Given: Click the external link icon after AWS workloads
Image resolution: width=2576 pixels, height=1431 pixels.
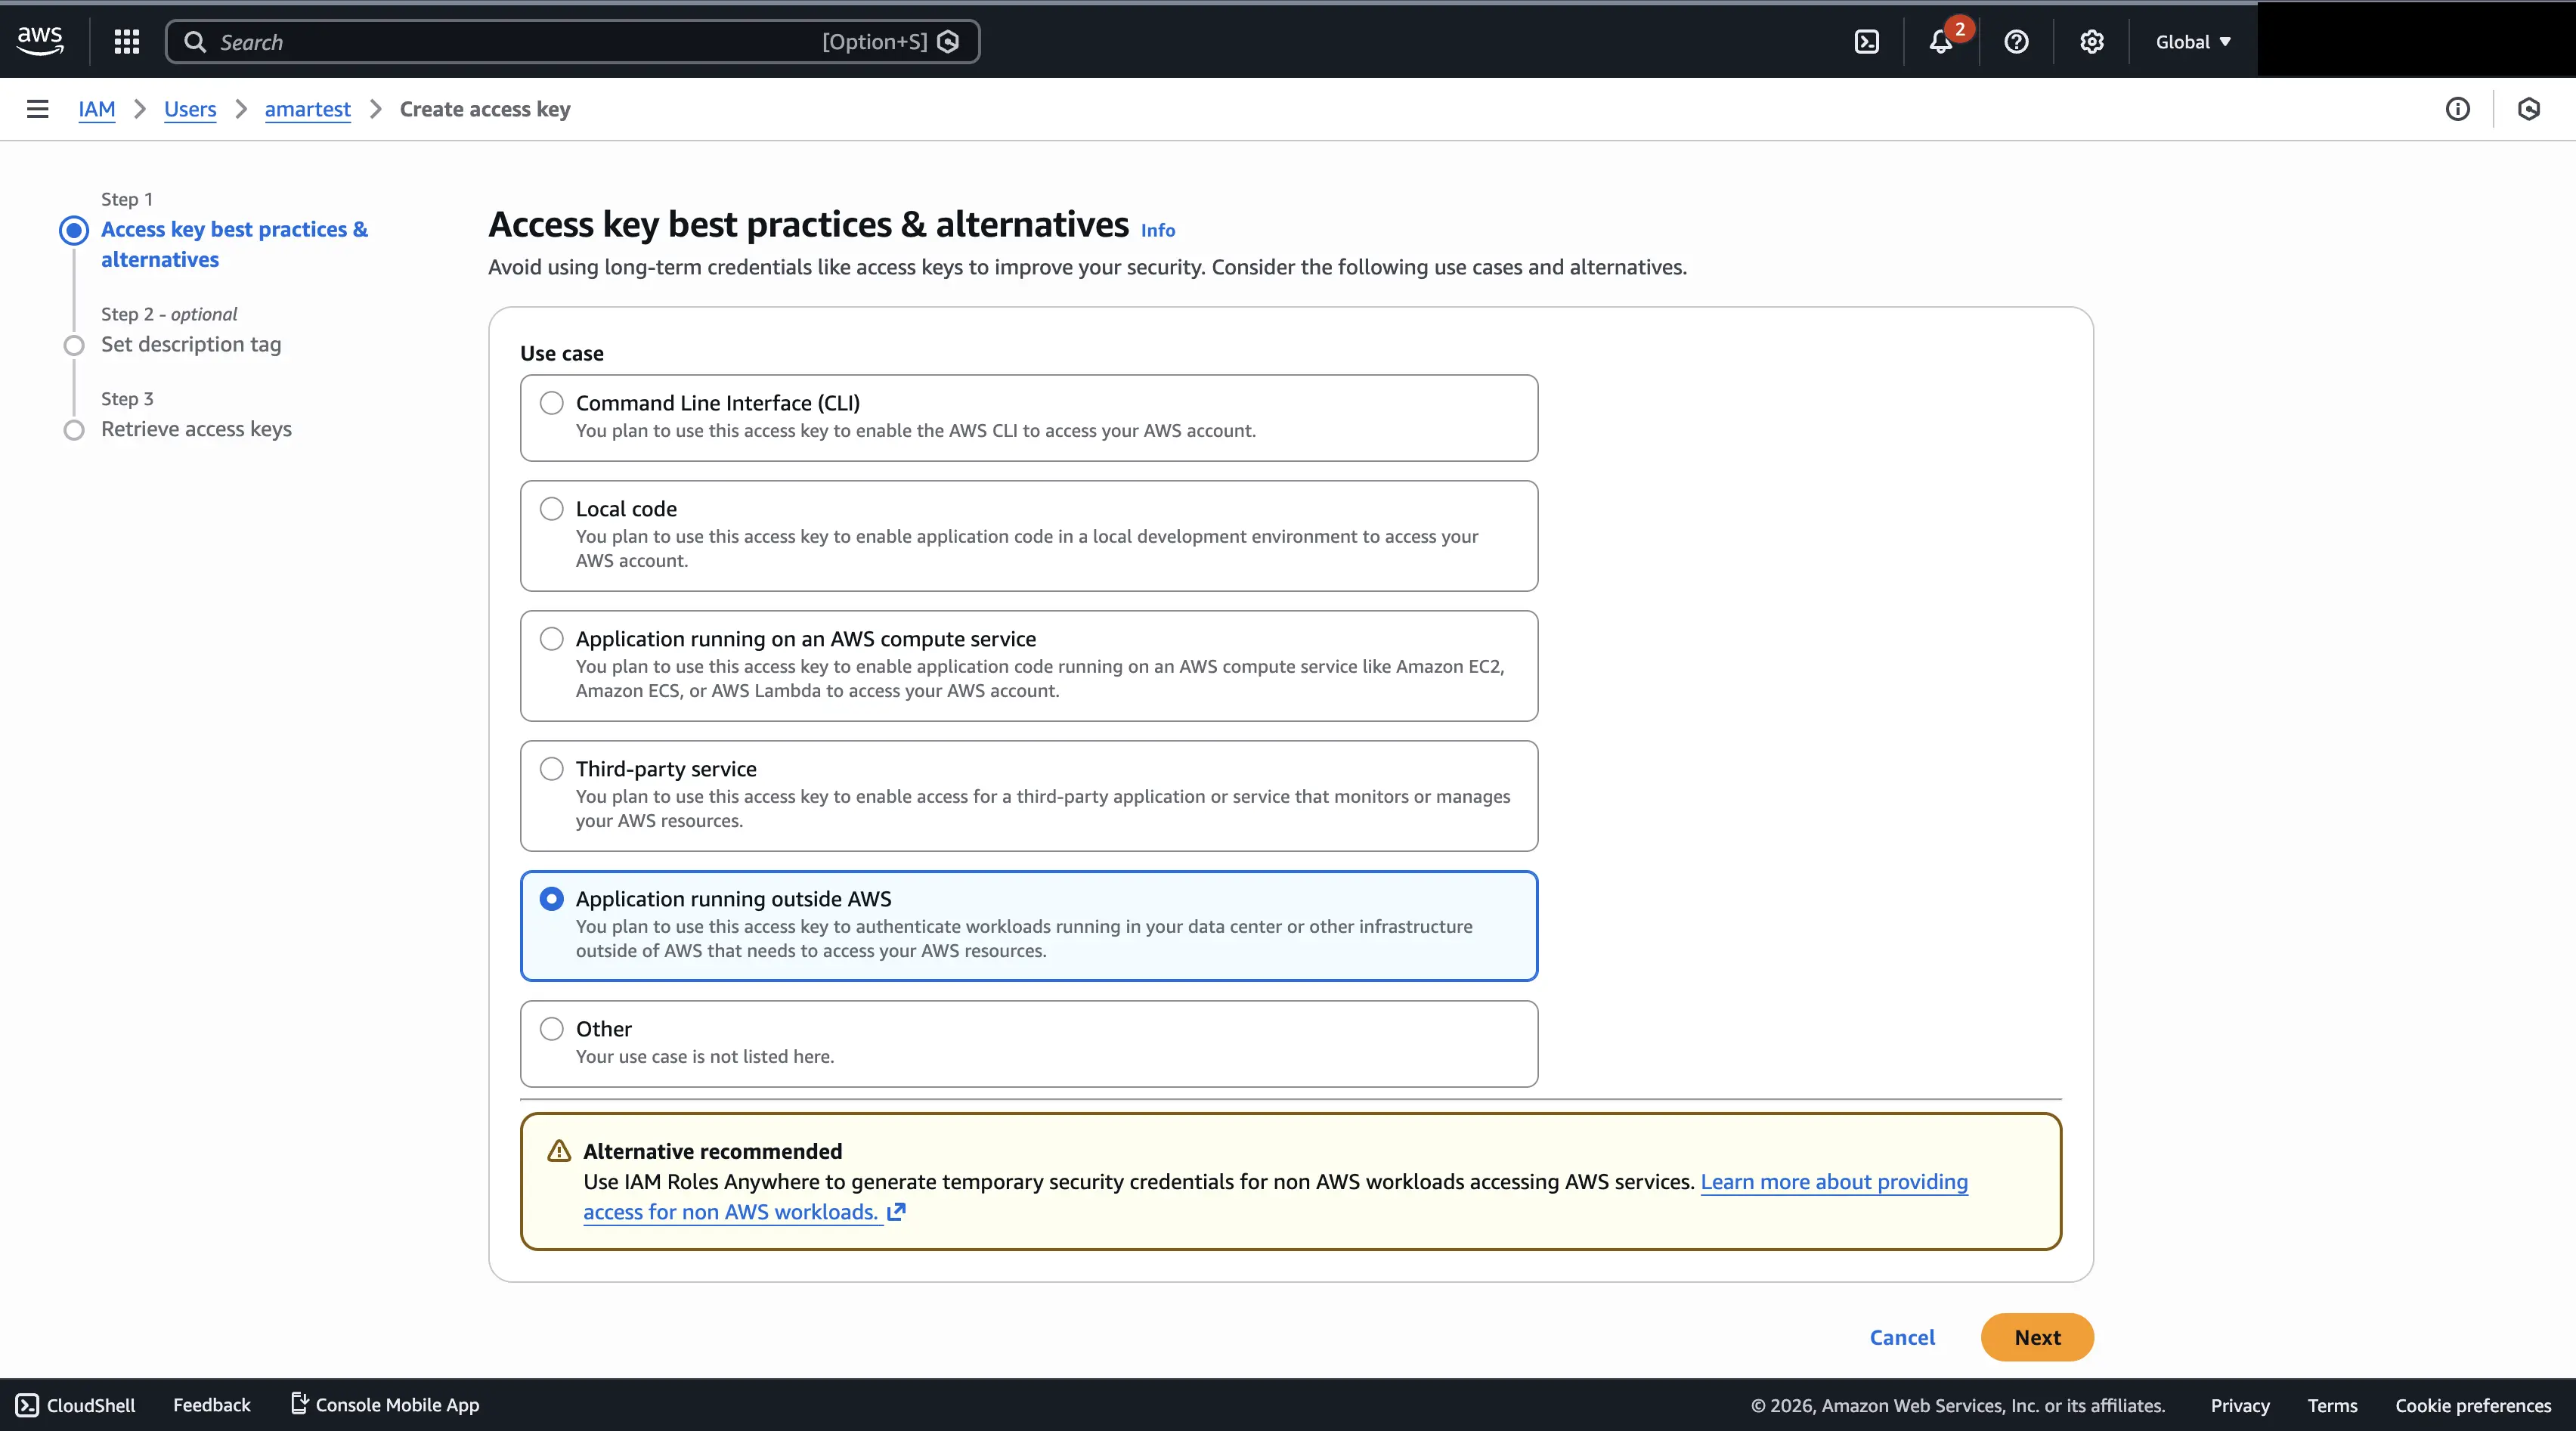Looking at the screenshot, I should (897, 1212).
